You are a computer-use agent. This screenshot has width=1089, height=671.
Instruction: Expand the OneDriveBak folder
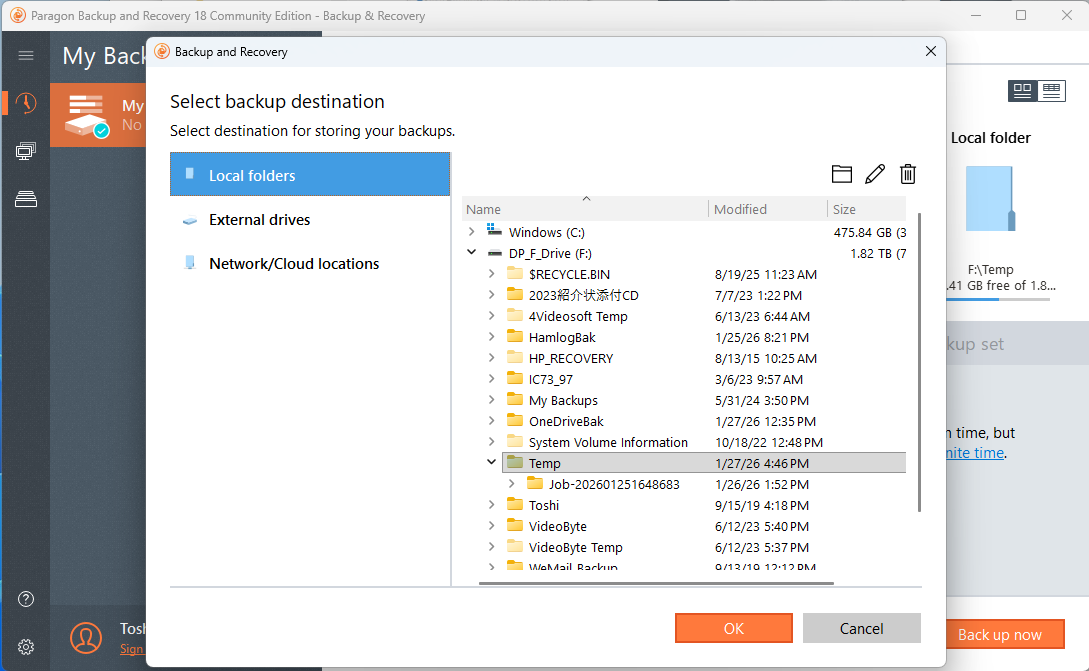pyautogui.click(x=492, y=420)
